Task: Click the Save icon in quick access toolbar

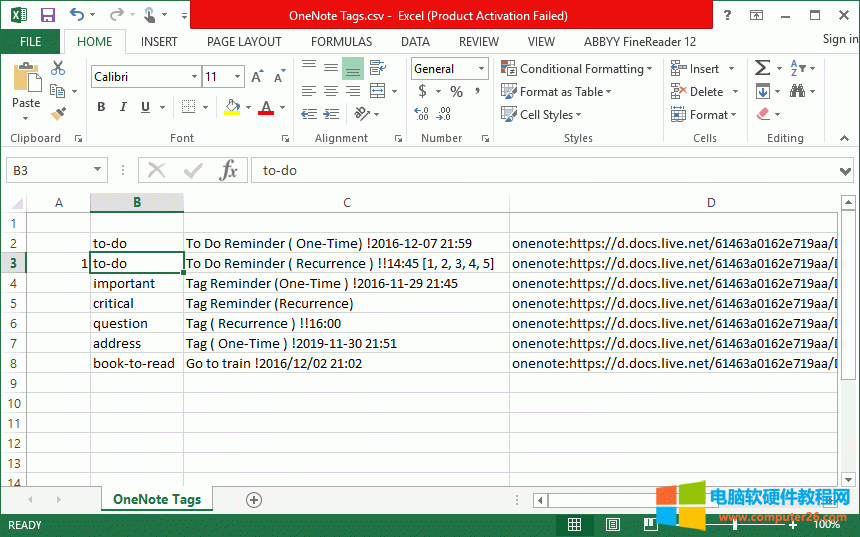Action: [47, 15]
